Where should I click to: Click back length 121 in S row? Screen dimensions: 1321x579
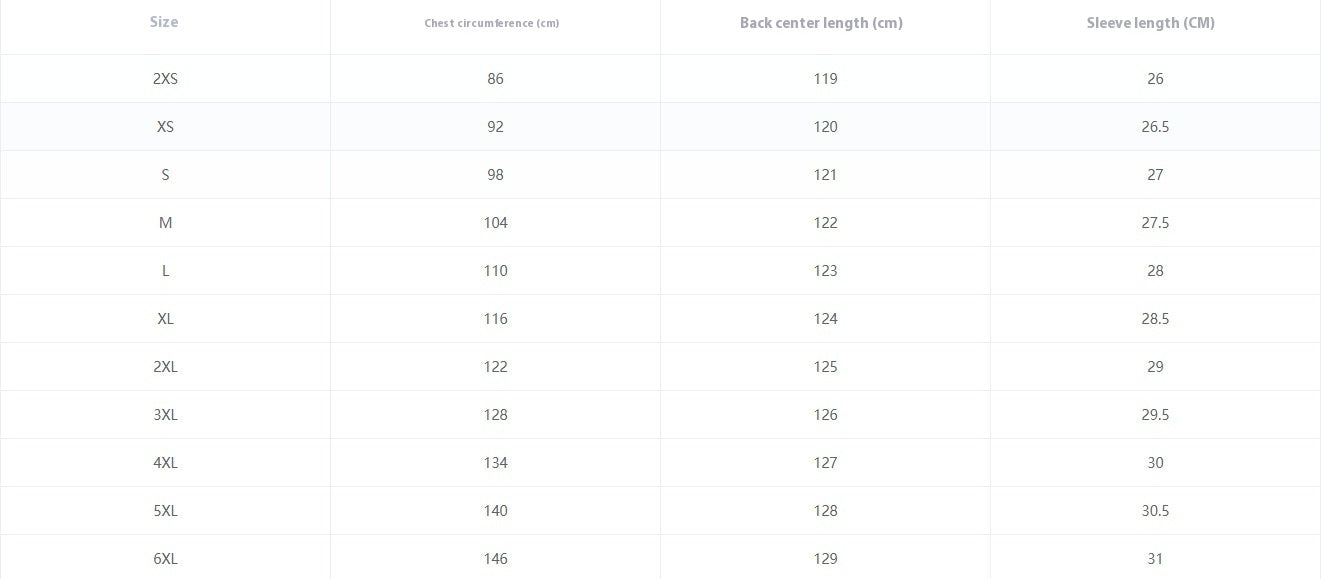point(825,175)
